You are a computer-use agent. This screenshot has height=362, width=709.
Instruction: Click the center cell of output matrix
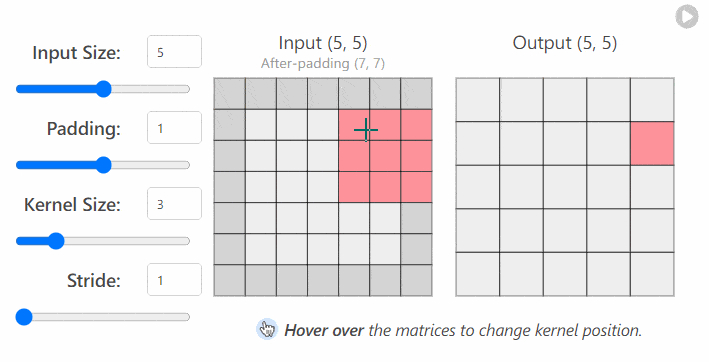565,187
